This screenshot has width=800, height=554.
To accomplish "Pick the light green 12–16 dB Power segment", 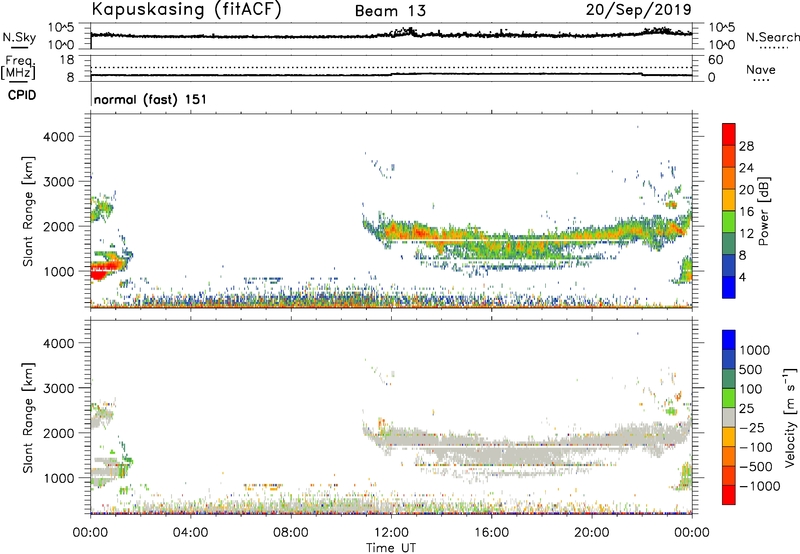I will pos(729,221).
